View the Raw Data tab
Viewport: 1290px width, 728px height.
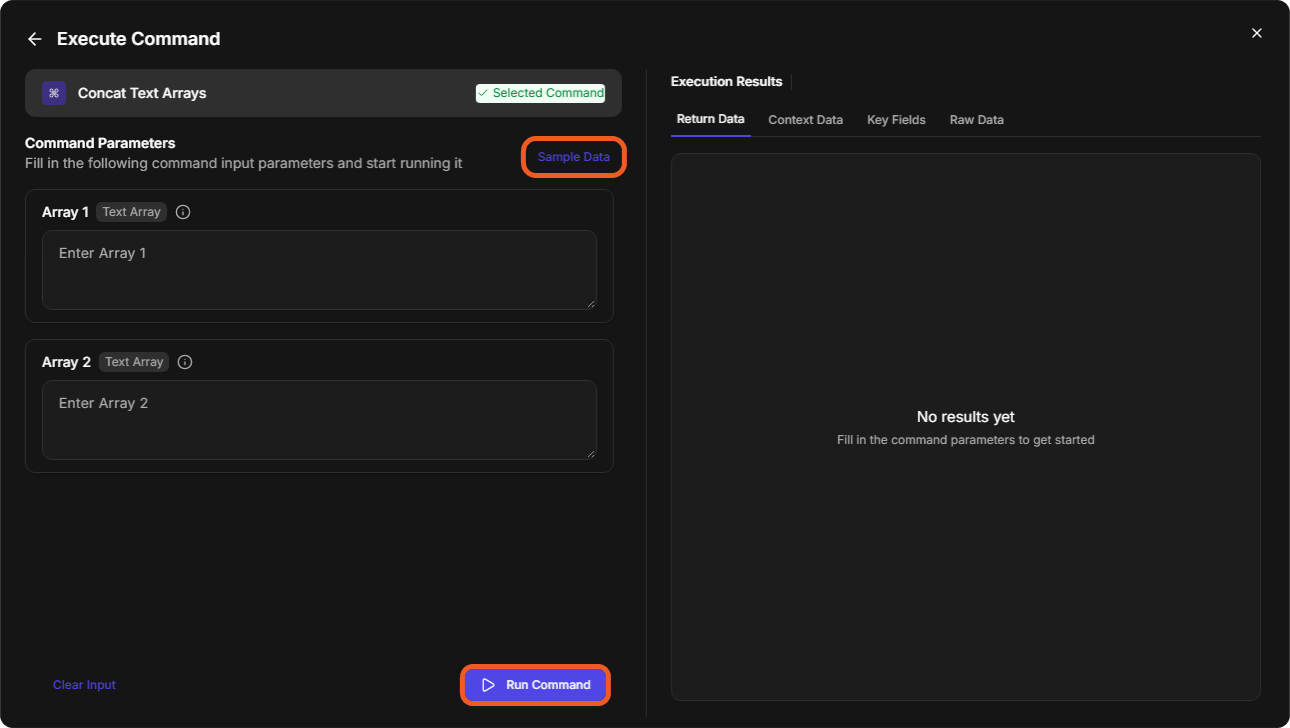(977, 120)
